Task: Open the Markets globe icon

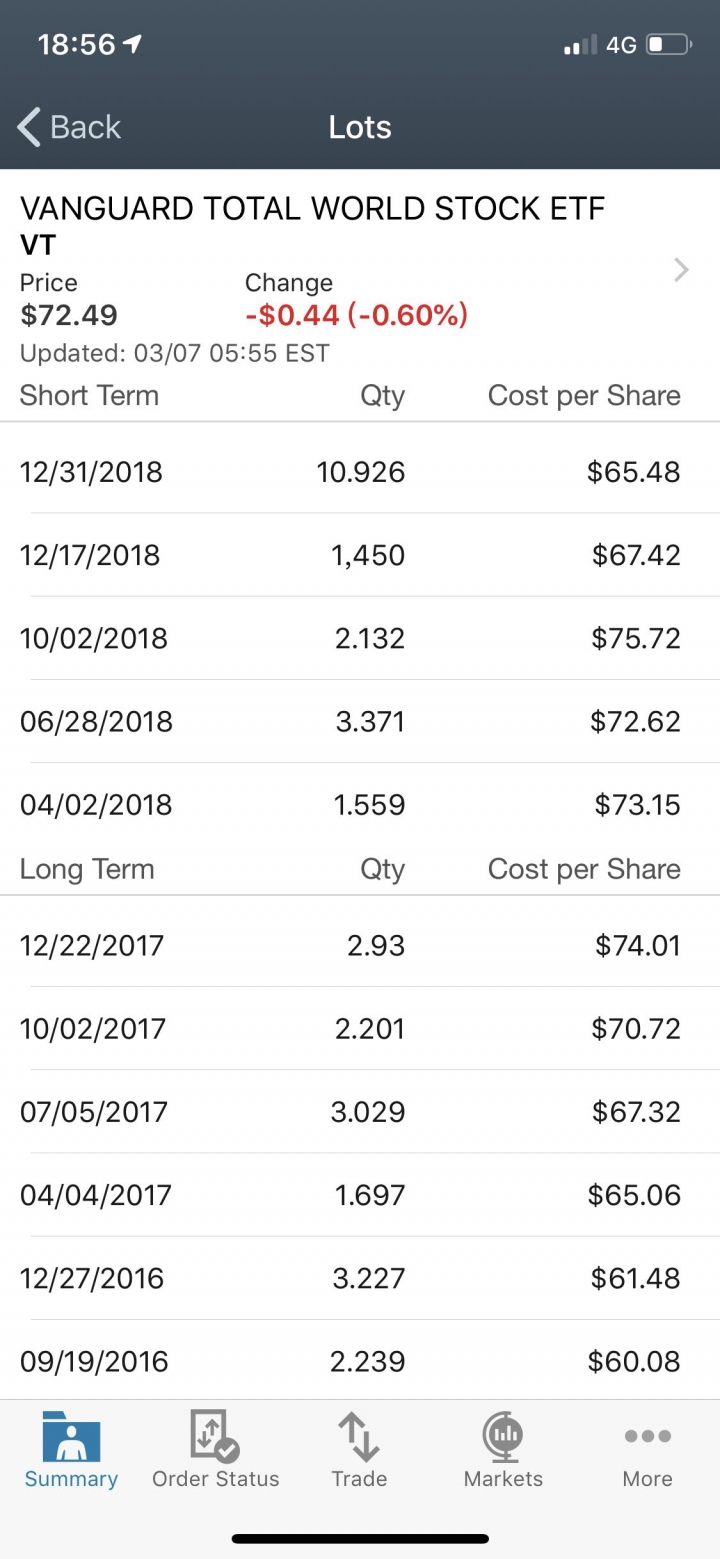Action: pos(503,1437)
